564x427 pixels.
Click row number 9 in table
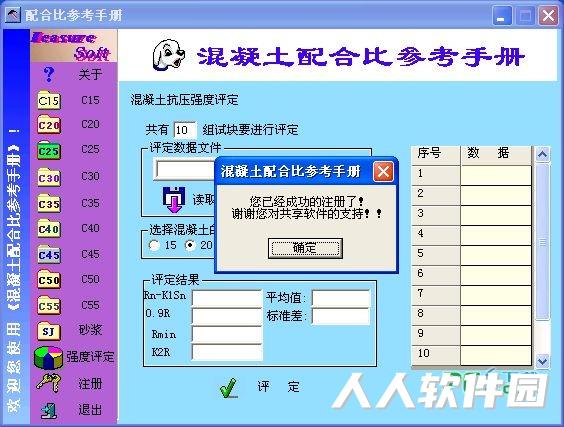pos(436,335)
